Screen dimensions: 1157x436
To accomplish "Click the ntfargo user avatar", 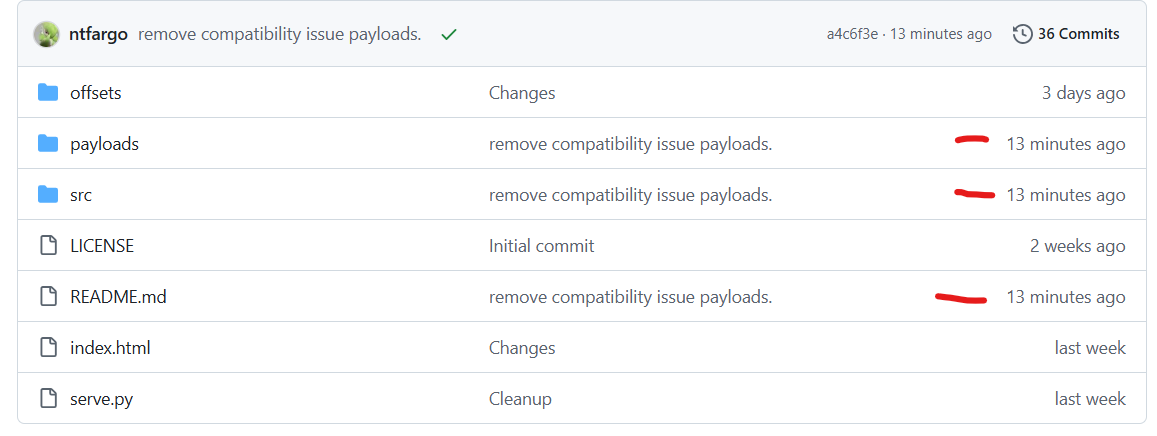I will point(46,35).
